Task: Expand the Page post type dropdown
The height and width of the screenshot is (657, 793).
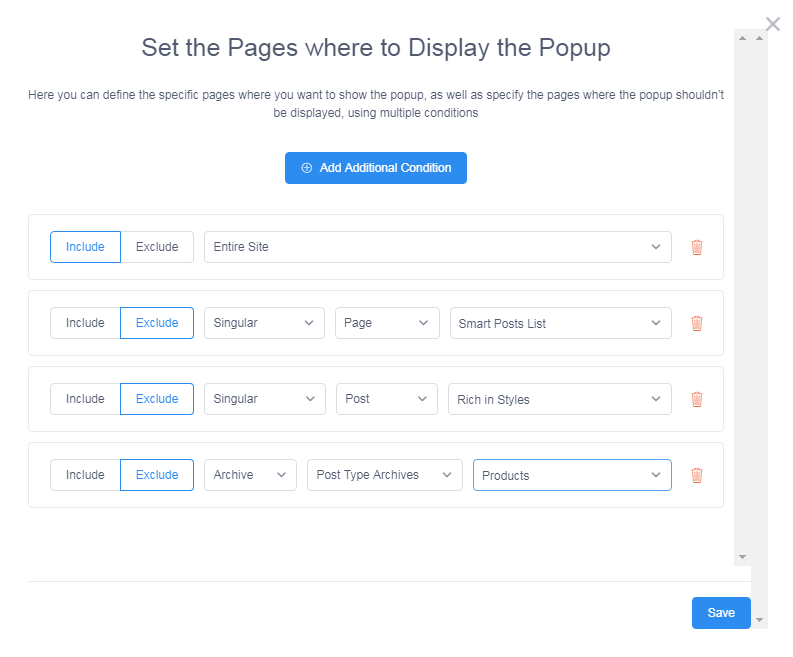Action: pos(387,323)
